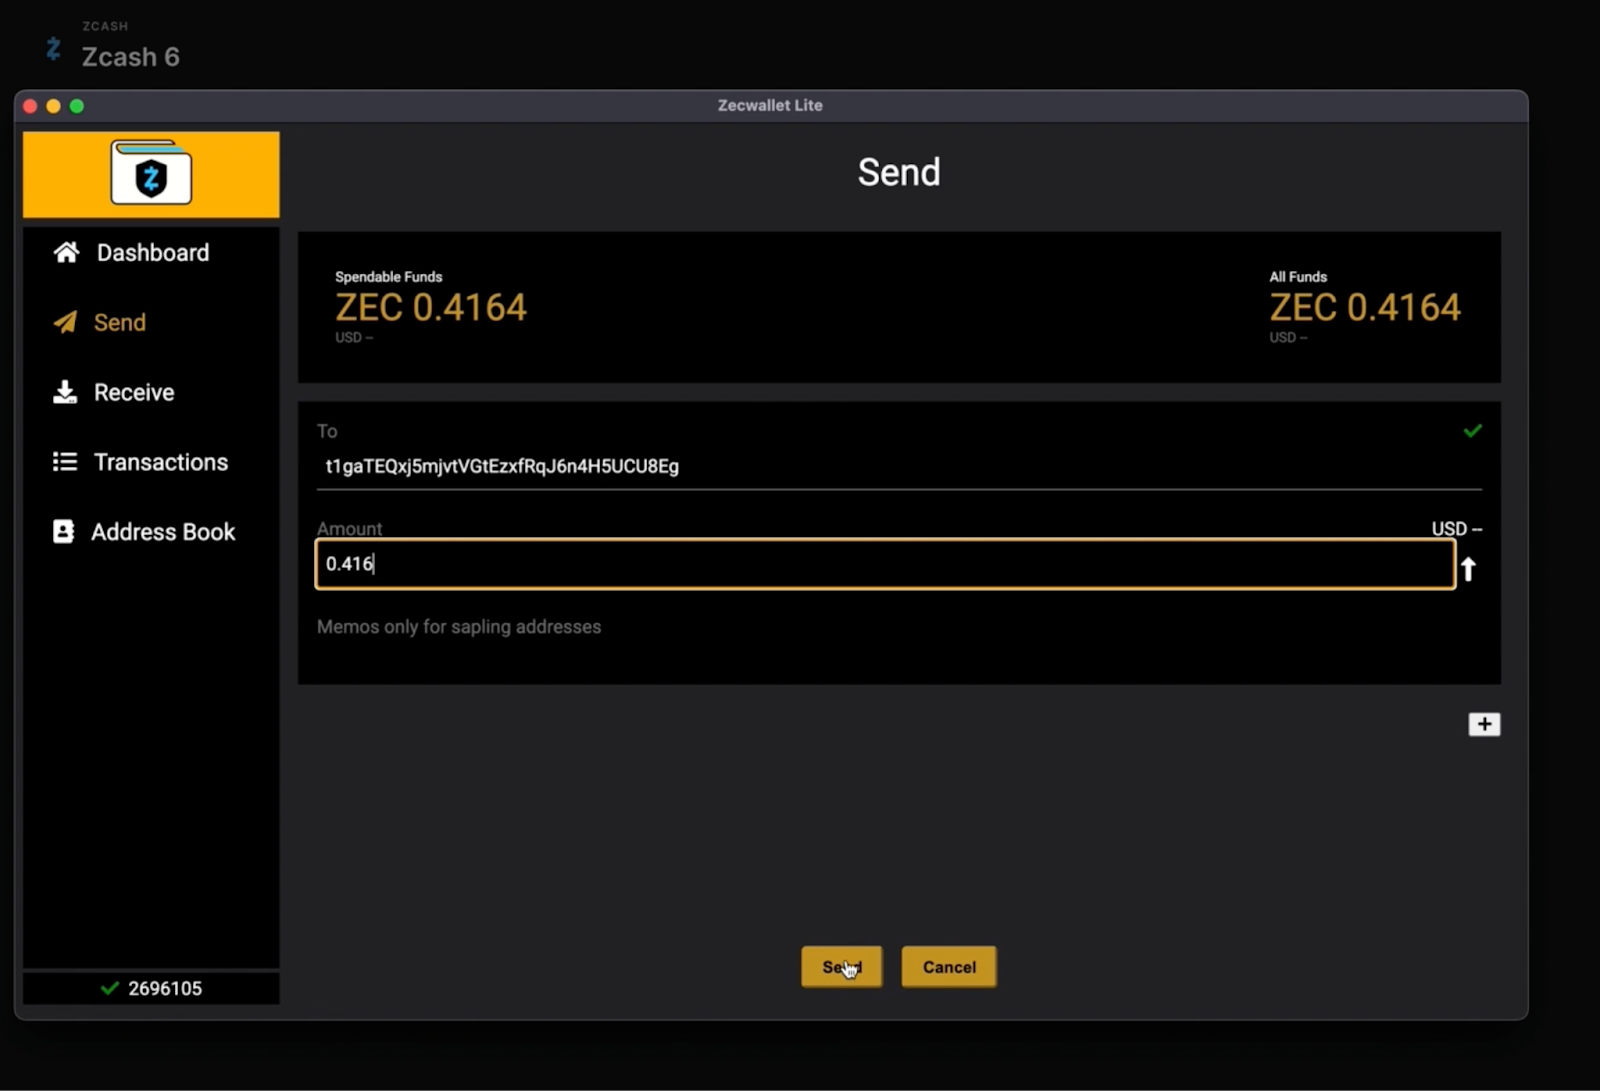Viewport: 1600px width, 1091px height.
Task: Minimize the Zecwallet Lite window
Action: 54,106
